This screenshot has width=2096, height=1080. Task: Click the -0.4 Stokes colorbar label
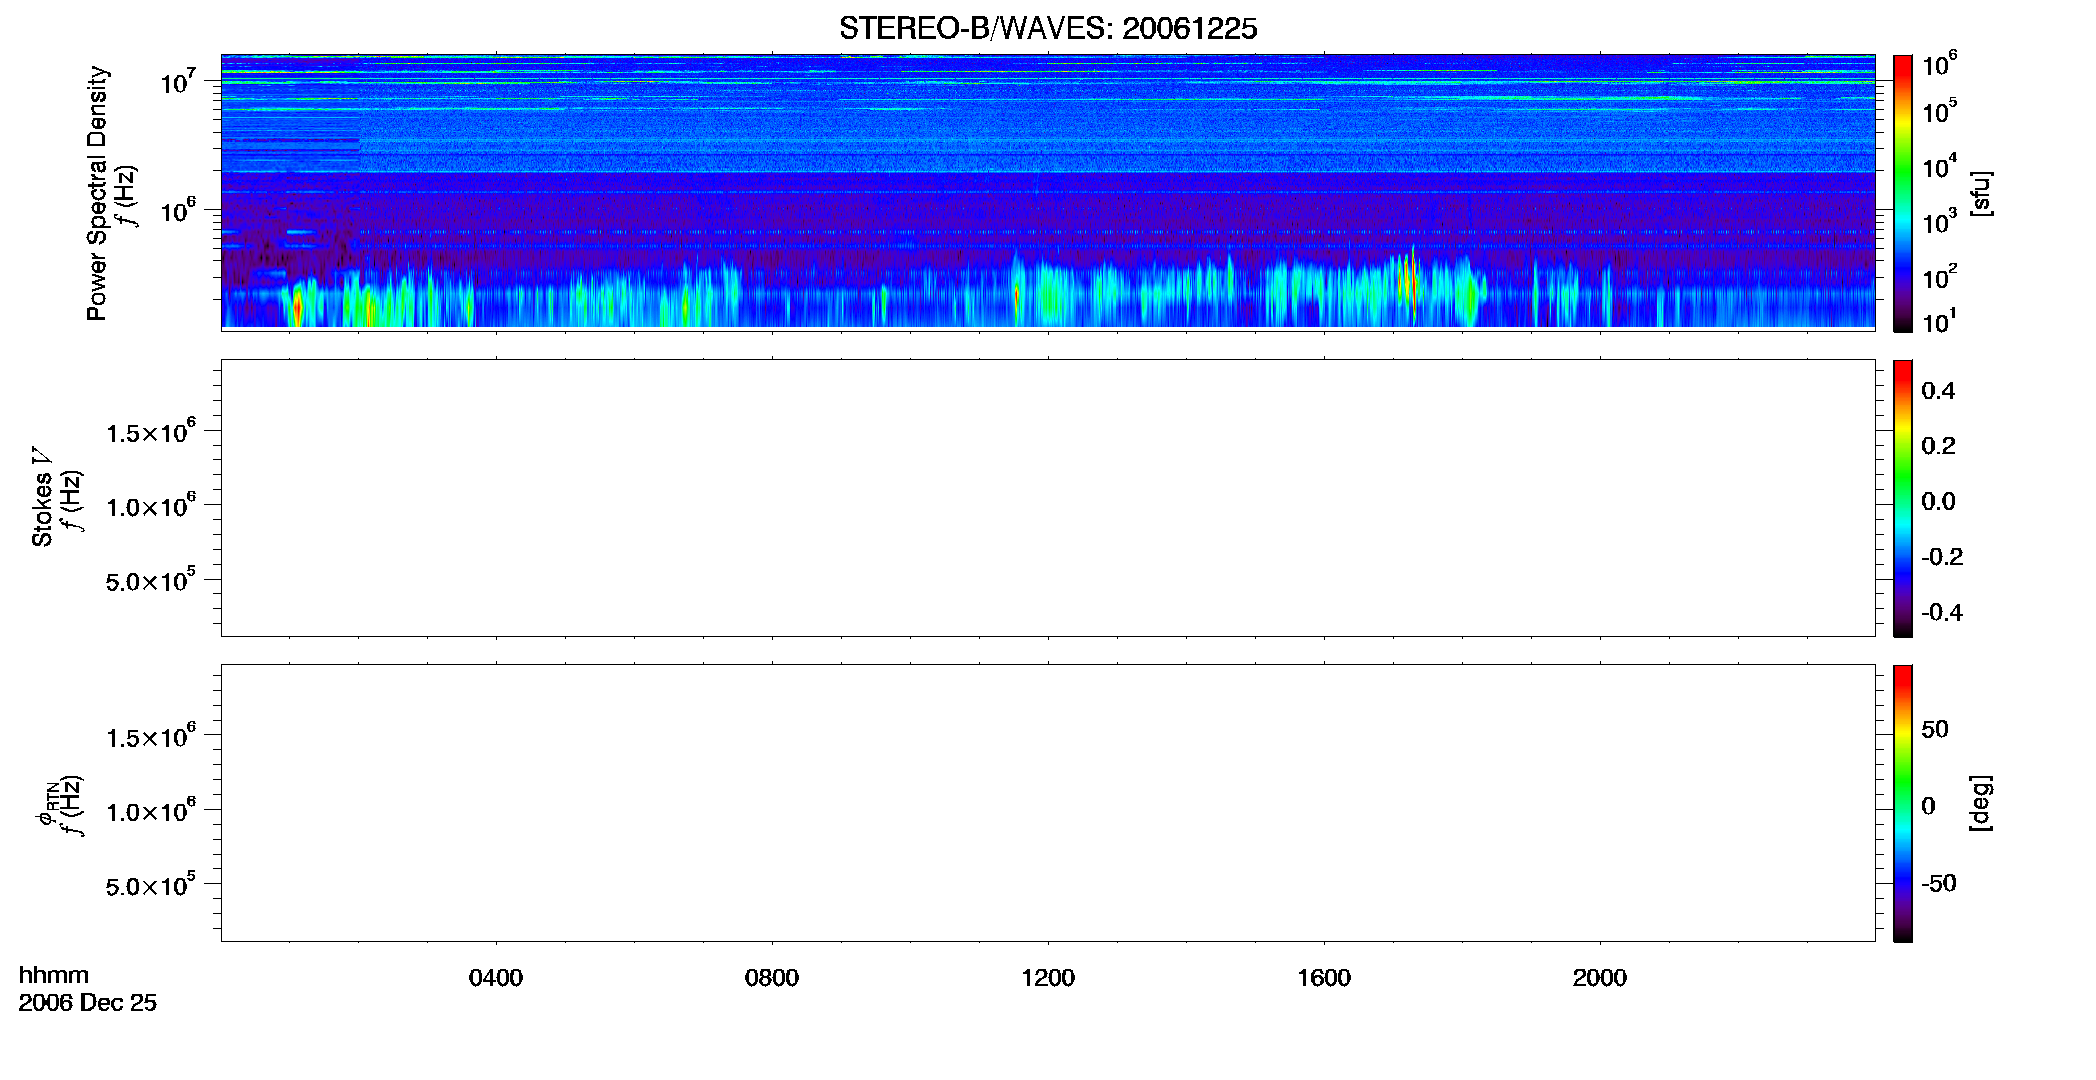(1942, 613)
